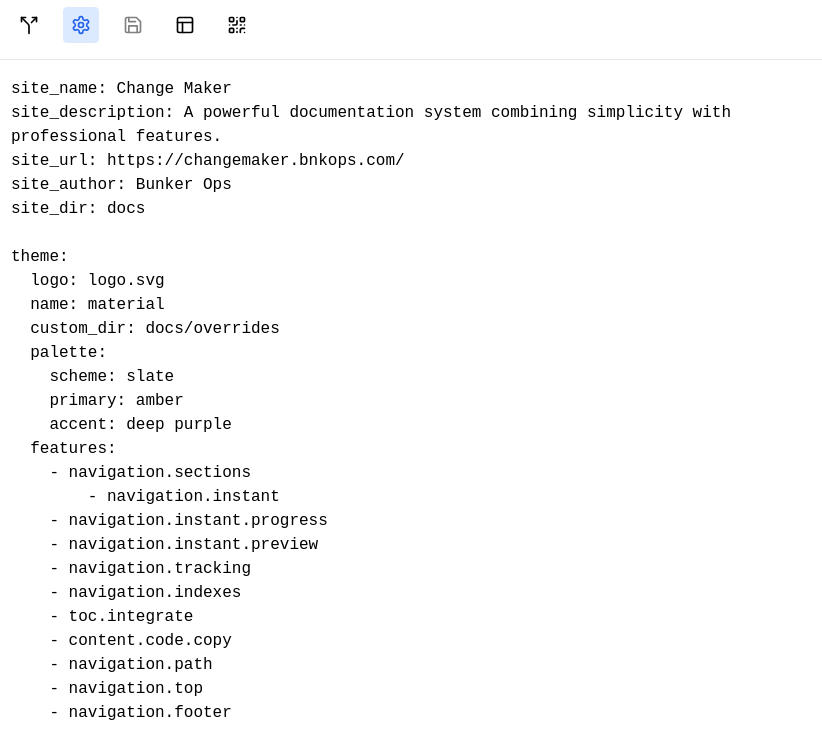The width and height of the screenshot is (822, 730).
Task: Click the primary amber line
Action: [116, 400]
